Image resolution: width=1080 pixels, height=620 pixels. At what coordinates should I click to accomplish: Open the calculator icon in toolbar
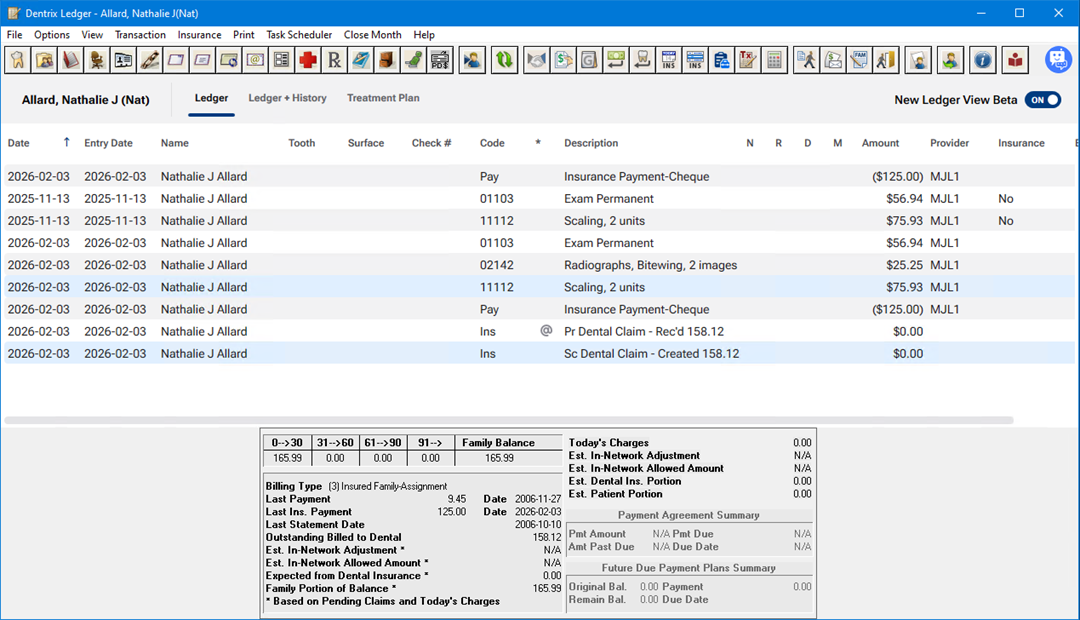[773, 60]
